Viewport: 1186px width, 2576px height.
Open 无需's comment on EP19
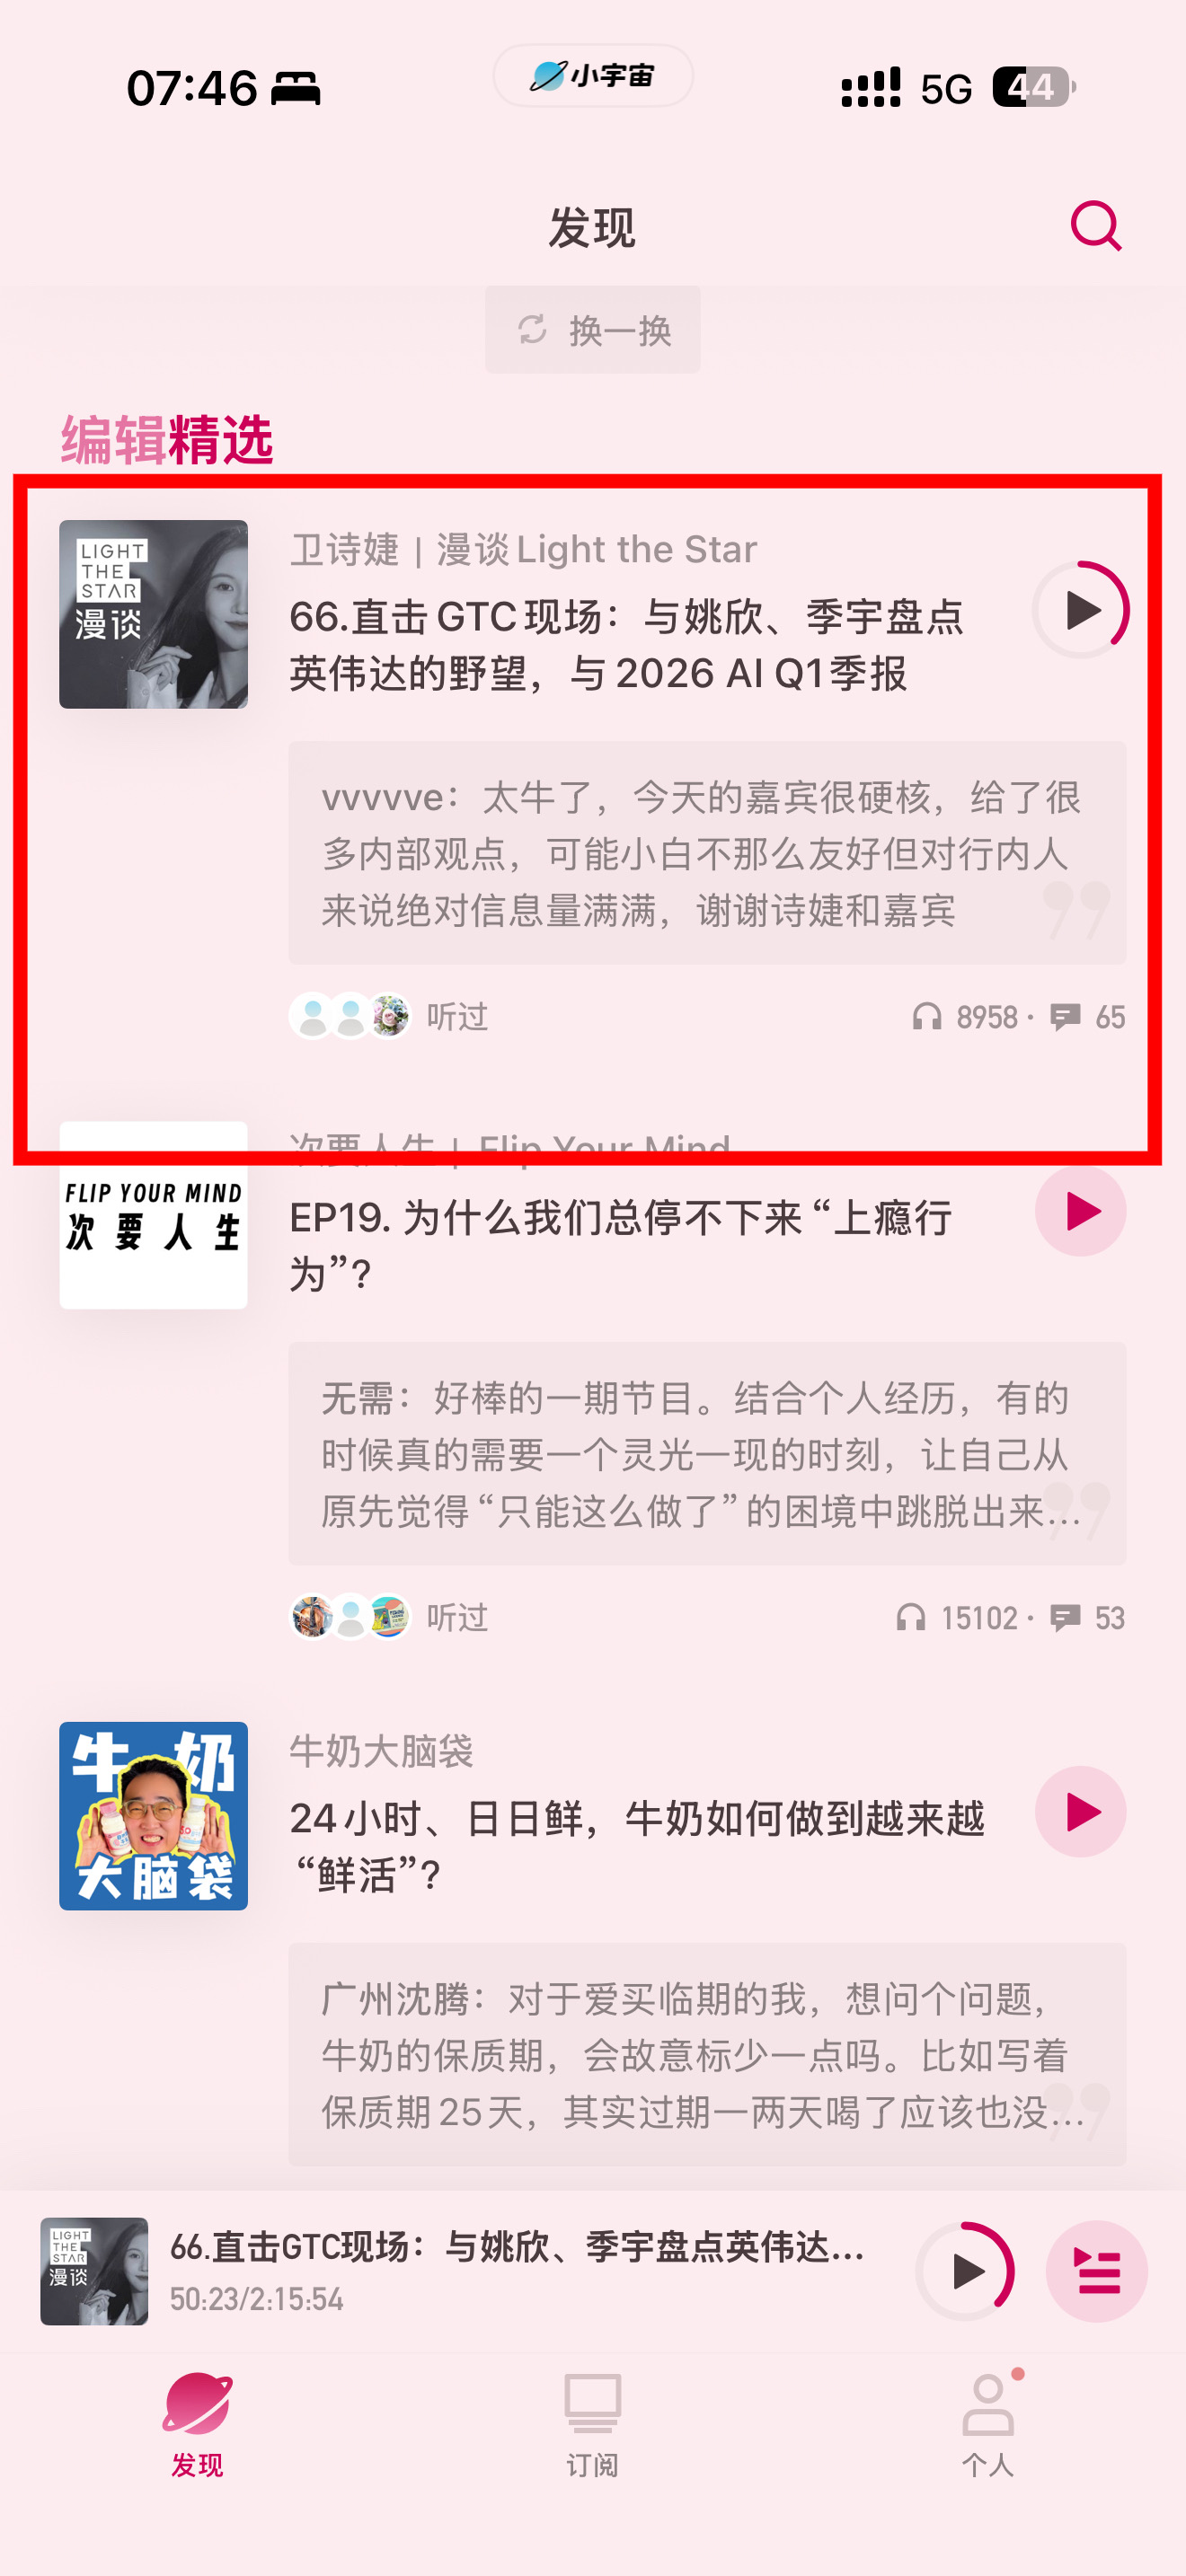[707, 1454]
